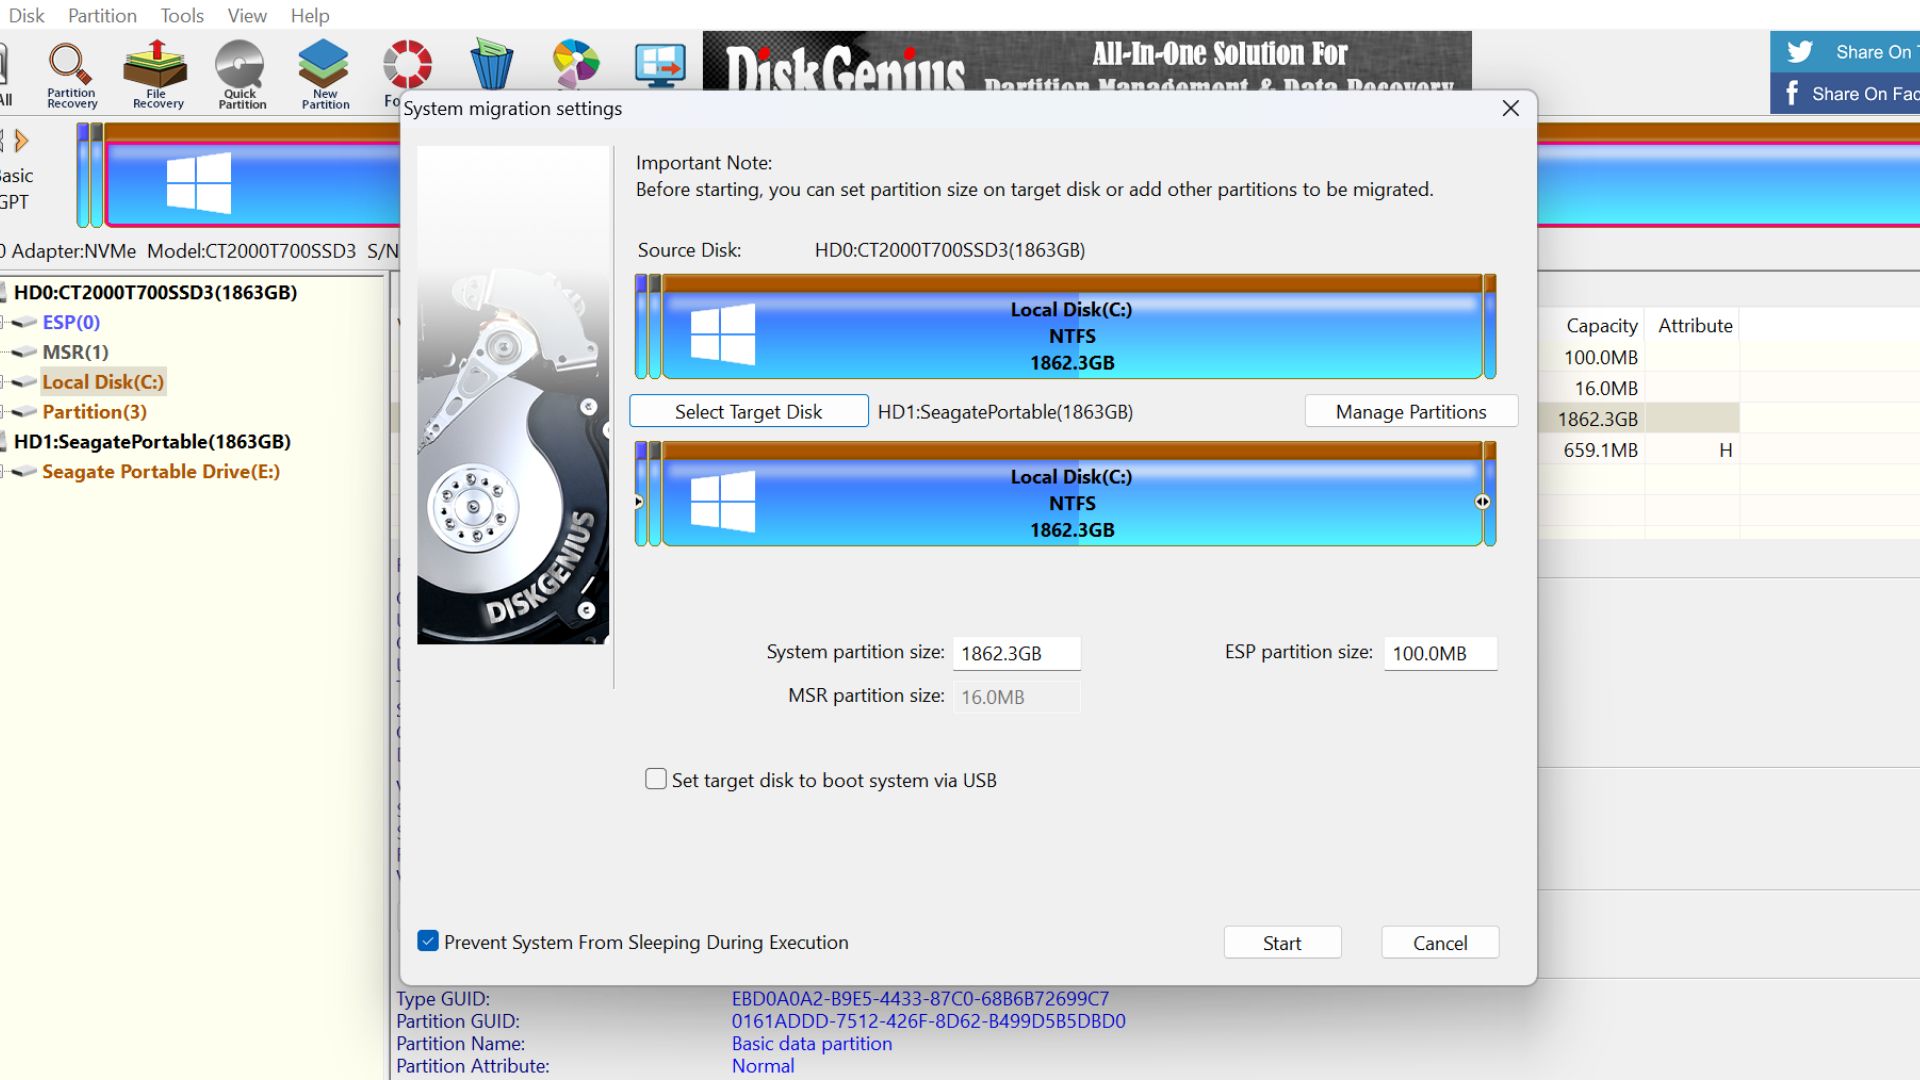Click the HD1:SeagatePortable(1863GB) target disk label

pyautogui.click(x=1005, y=411)
